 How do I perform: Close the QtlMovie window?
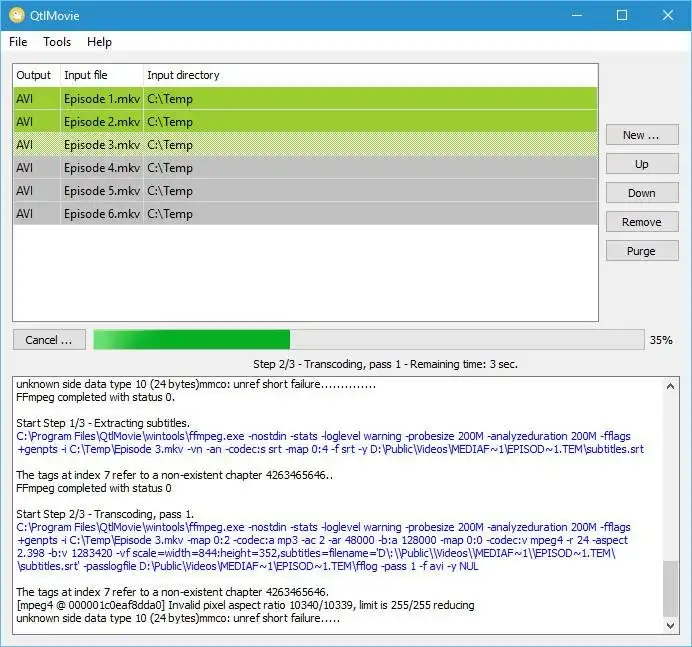(668, 15)
